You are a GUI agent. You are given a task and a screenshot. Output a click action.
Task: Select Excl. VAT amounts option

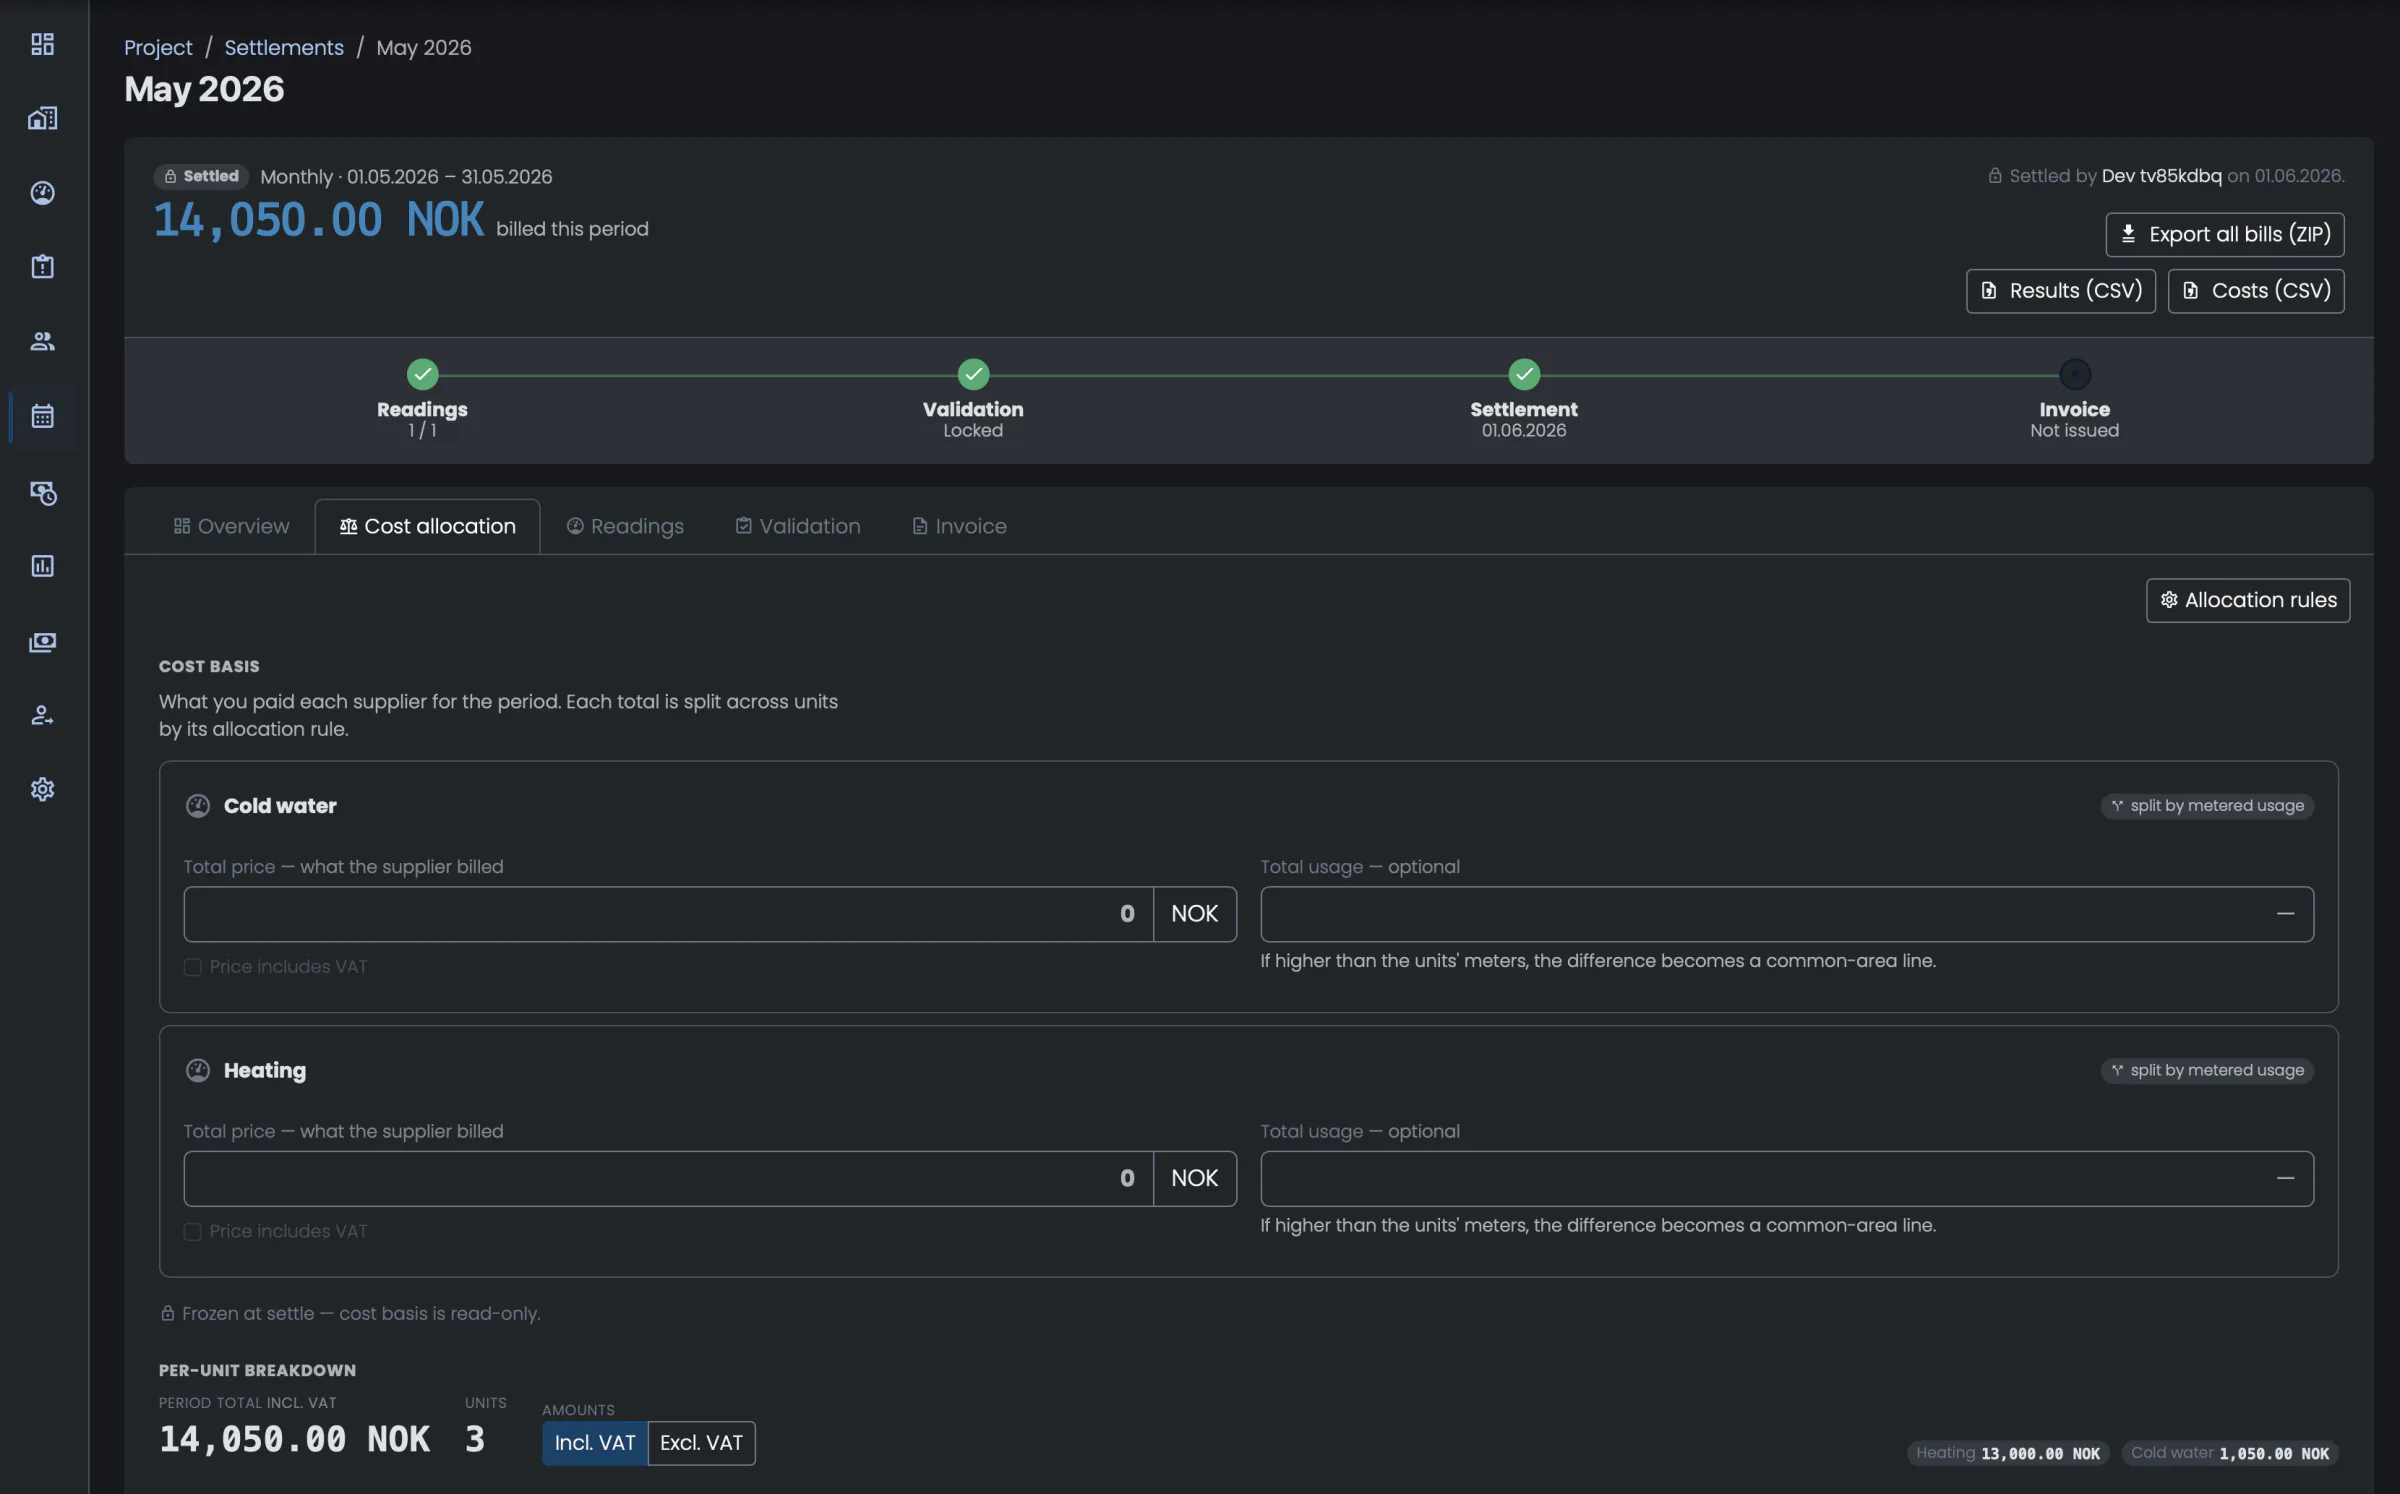[701, 1443]
